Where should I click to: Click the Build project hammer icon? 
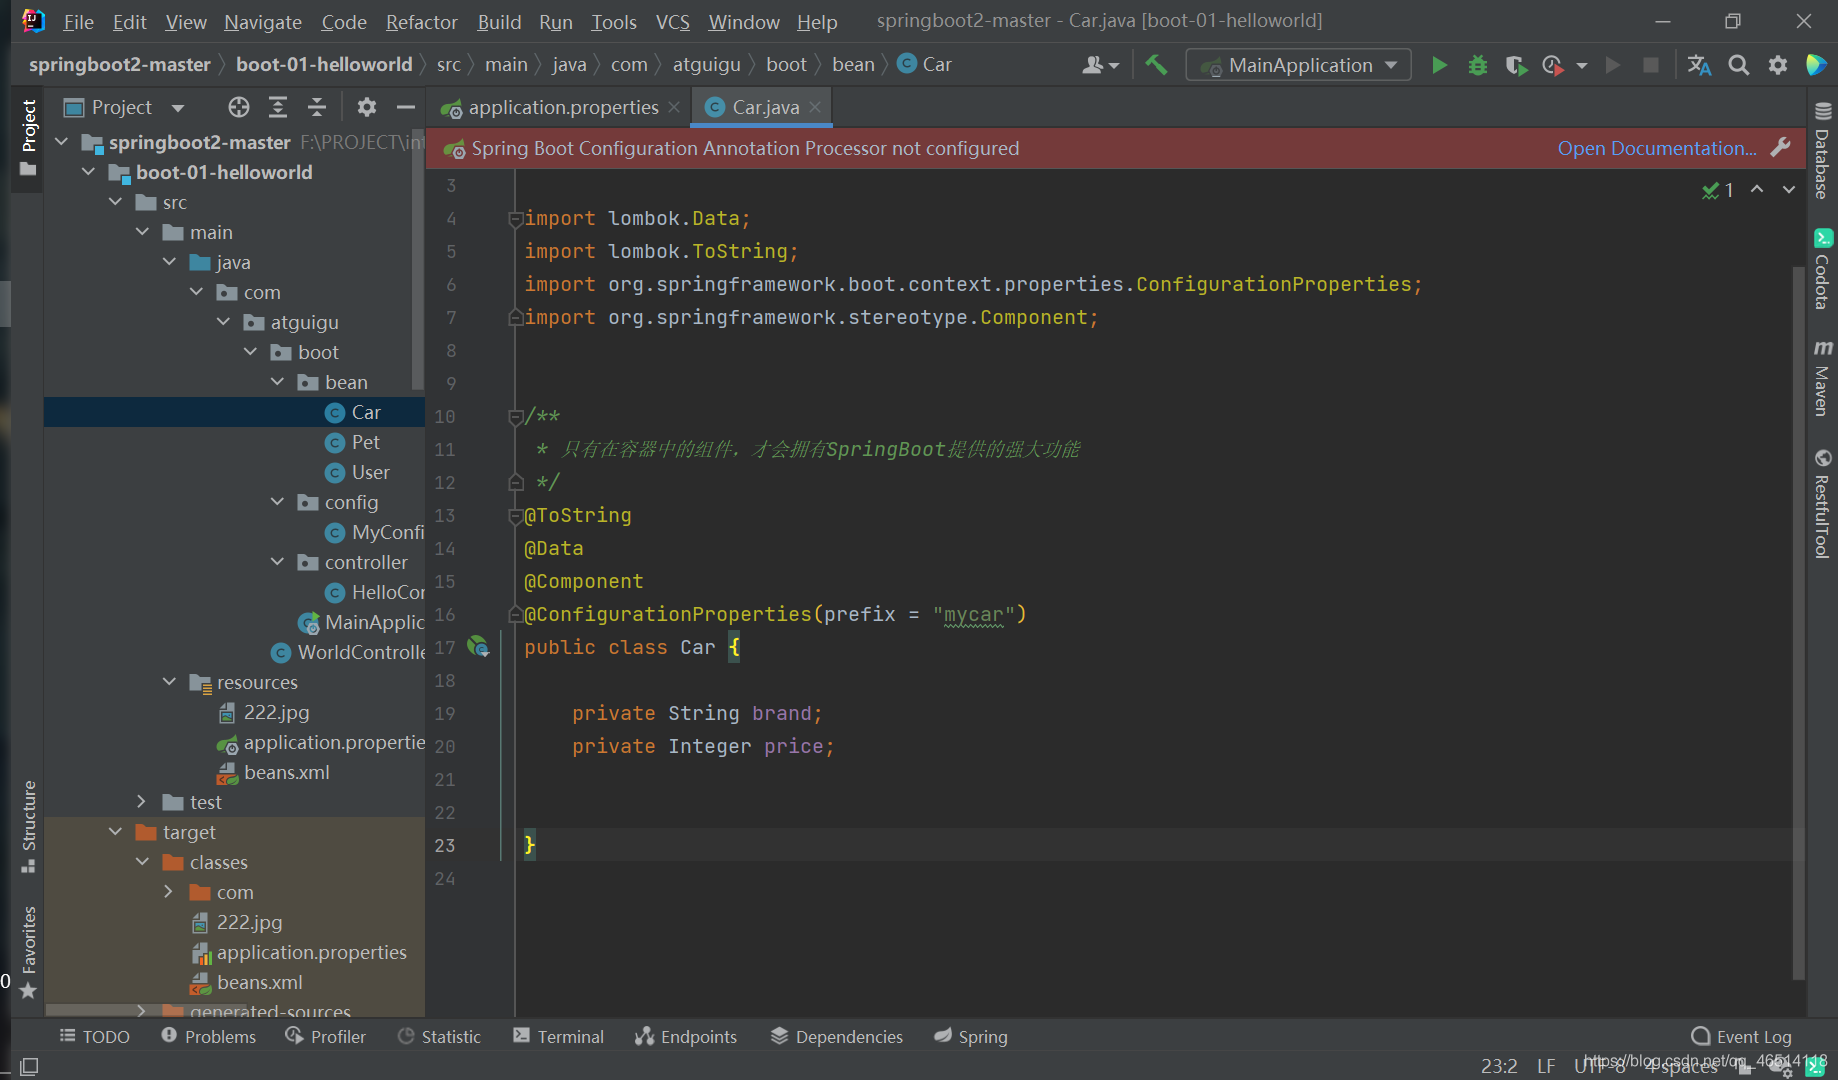(x=1156, y=65)
